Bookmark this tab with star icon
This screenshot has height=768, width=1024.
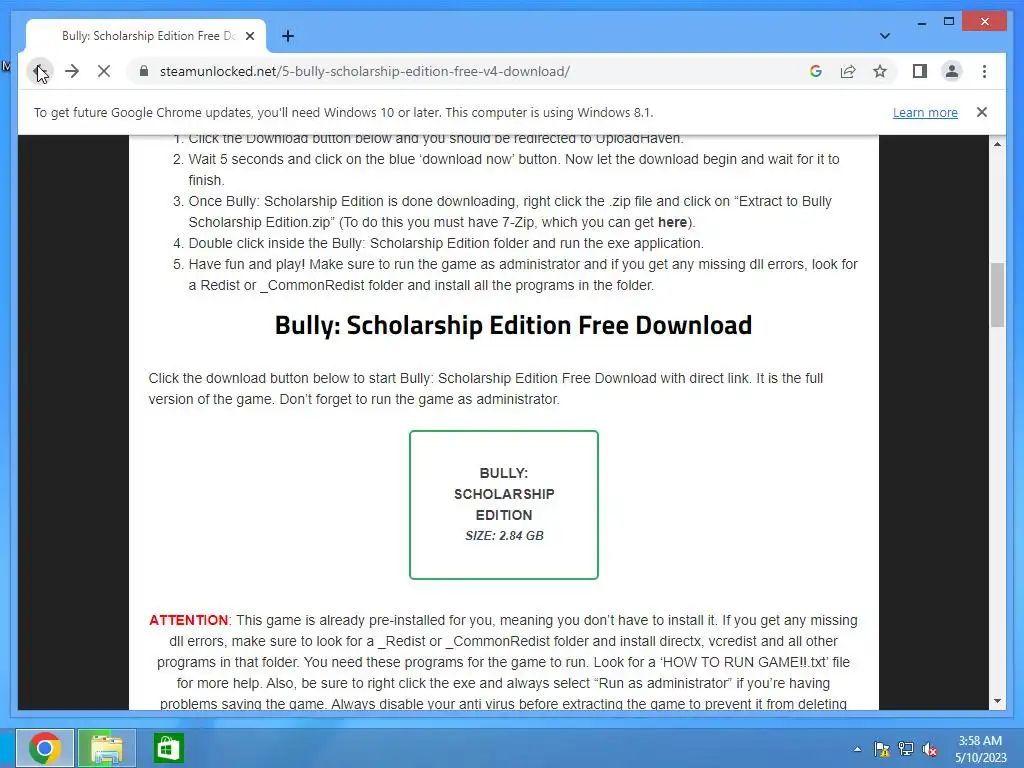tap(880, 71)
